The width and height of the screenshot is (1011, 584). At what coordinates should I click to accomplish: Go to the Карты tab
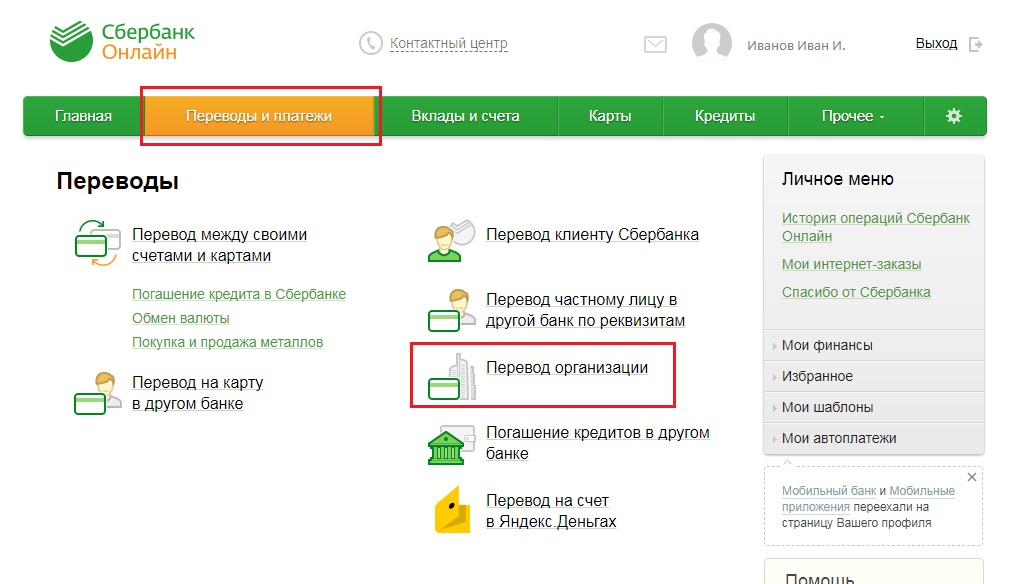point(610,116)
